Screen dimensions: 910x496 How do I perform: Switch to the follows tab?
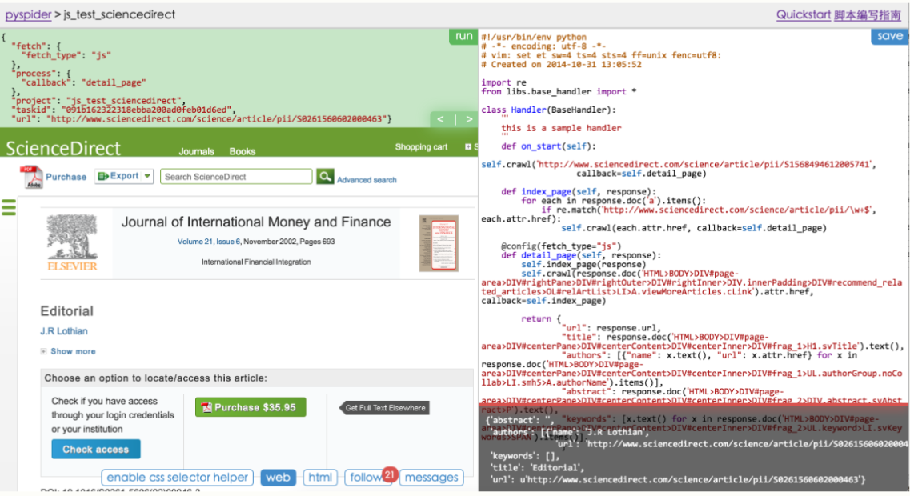click(x=364, y=477)
